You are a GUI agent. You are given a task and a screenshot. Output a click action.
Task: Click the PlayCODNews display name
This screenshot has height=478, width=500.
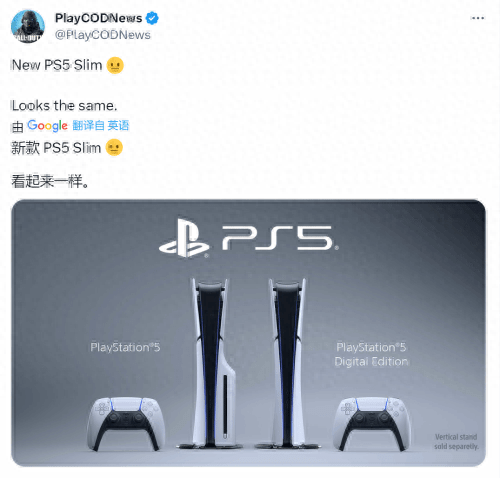98,18
